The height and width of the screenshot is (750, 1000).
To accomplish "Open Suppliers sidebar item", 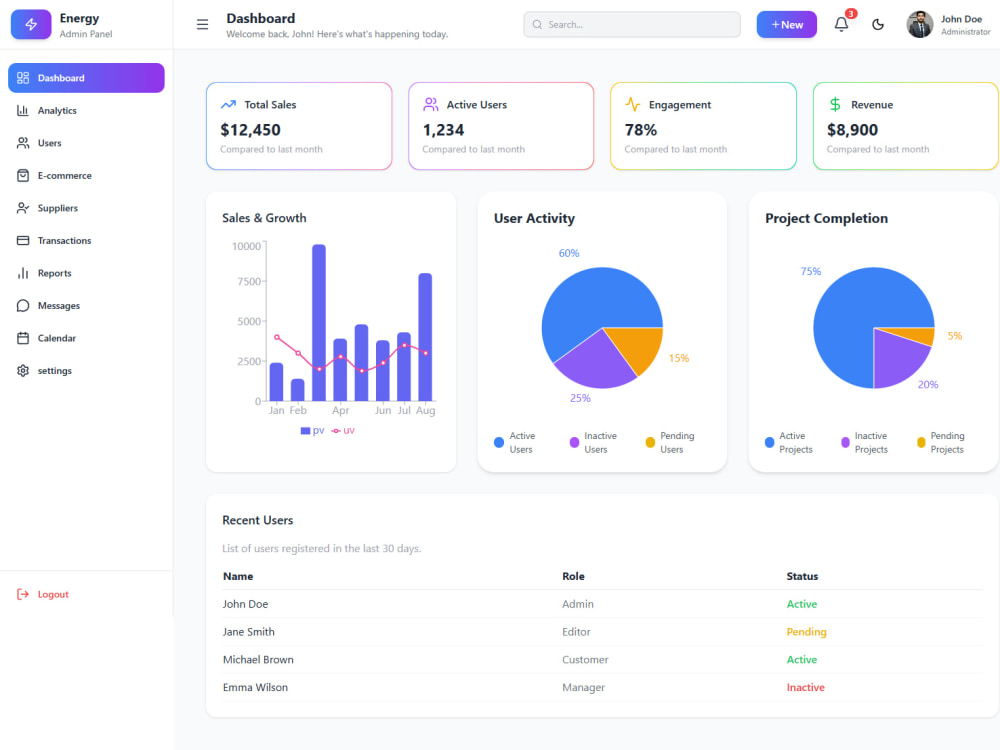I will [86, 208].
